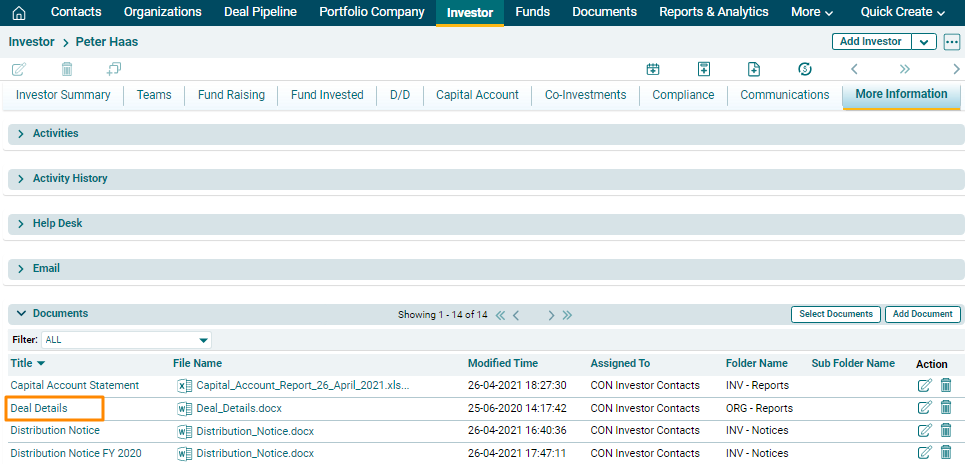Click the Add Document button
The image size is (965, 464).
pyautogui.click(x=922, y=314)
